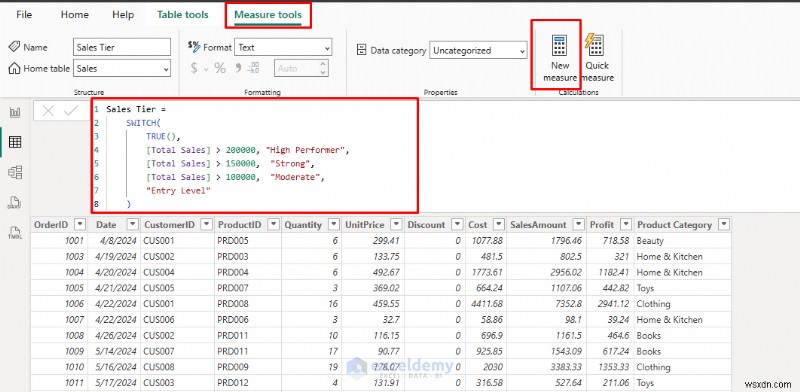Click the CustomerID cell CUS004
Screen dimensions: 800x392
(x=178, y=272)
